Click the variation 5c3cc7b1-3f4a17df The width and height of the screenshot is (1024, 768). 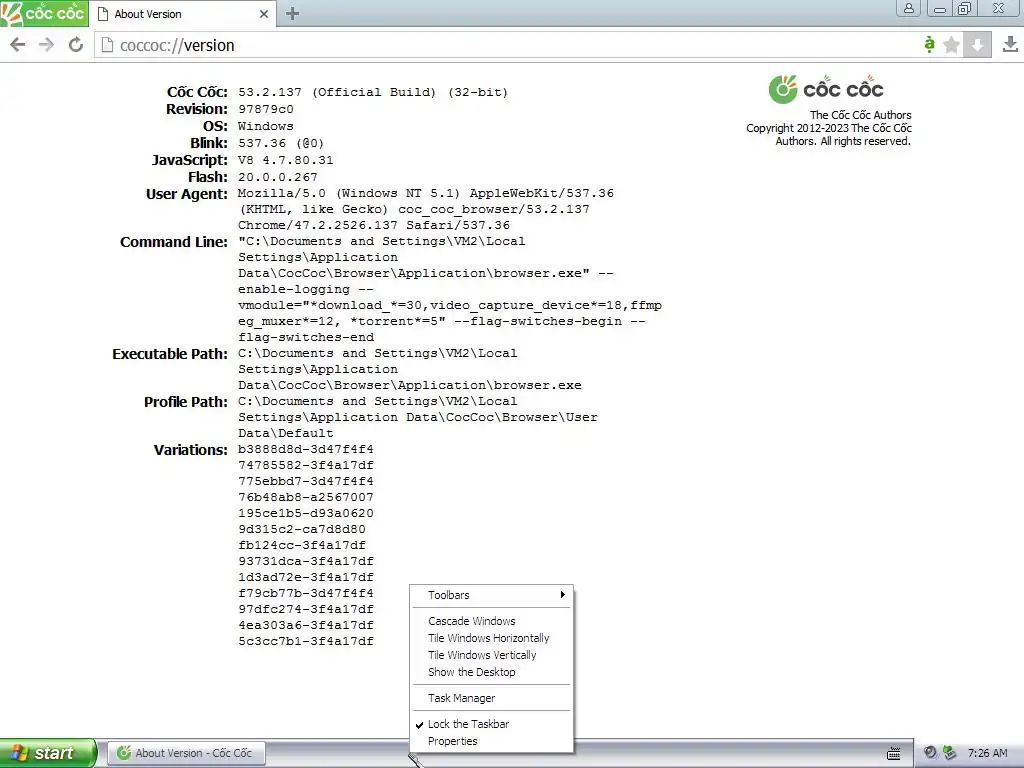[x=306, y=641]
